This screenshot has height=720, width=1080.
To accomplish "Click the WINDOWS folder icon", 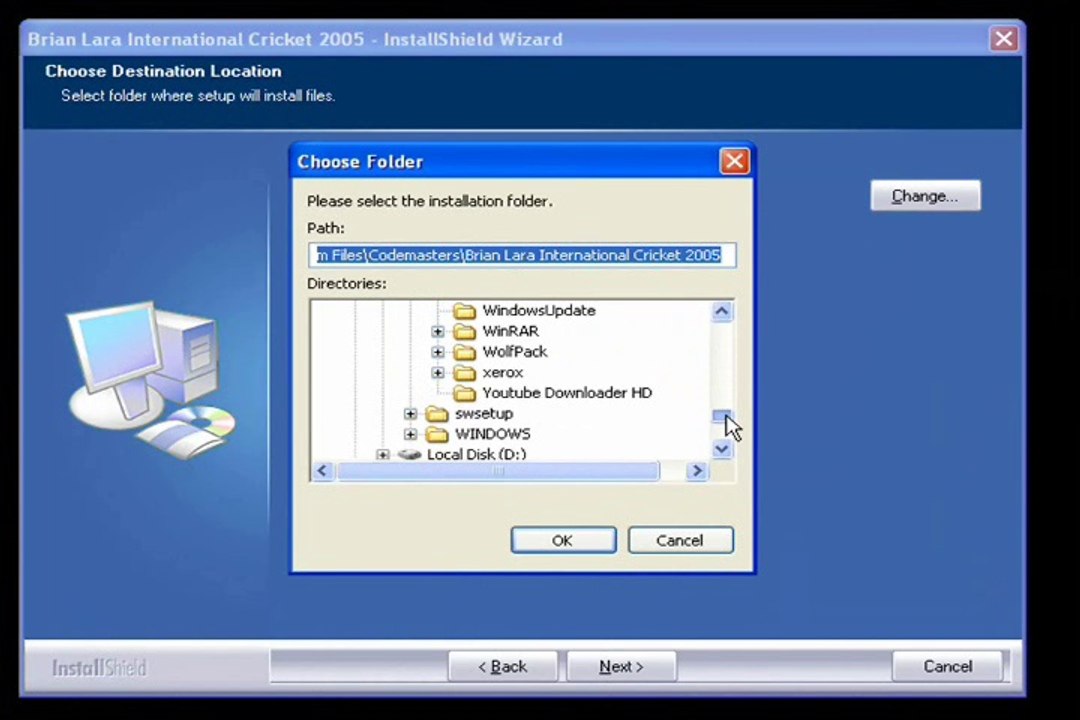I will 437,435.
